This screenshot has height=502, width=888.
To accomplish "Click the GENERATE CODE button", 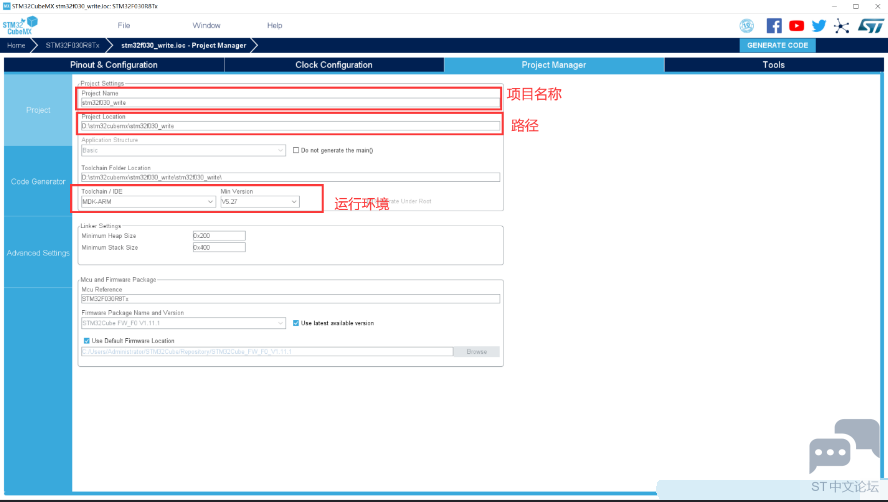I will (778, 45).
